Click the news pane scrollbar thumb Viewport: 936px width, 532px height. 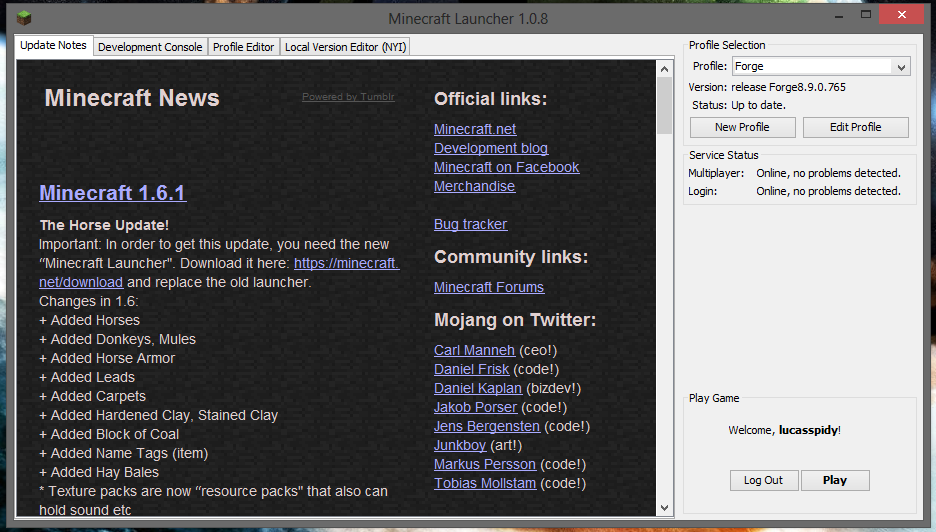coord(664,106)
